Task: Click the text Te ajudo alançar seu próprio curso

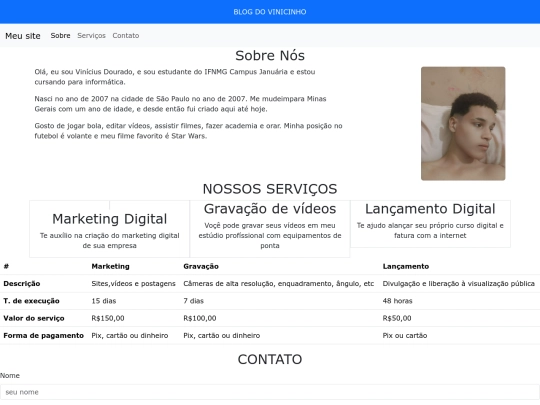Action: [430, 230]
